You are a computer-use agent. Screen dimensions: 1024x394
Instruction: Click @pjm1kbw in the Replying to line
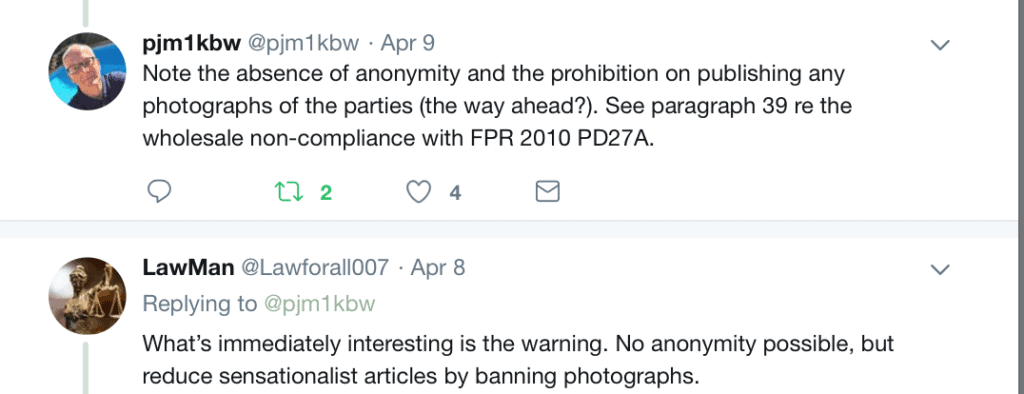(x=319, y=304)
